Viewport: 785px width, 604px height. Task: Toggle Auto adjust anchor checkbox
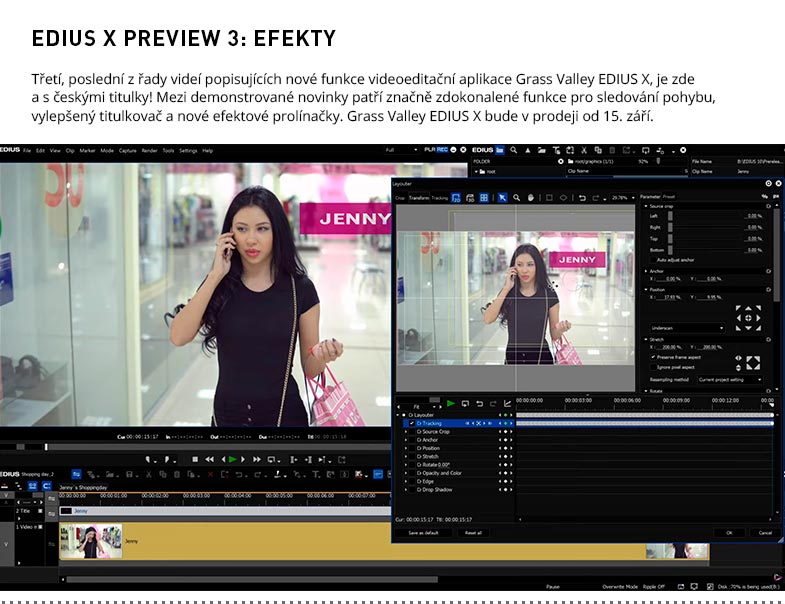tap(653, 260)
